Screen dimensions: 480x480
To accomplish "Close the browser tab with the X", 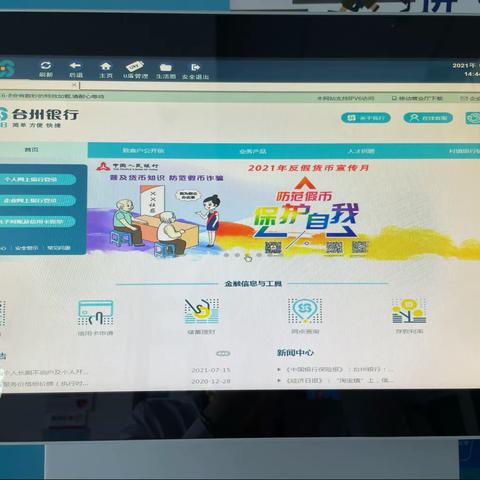I will click(x=74, y=85).
